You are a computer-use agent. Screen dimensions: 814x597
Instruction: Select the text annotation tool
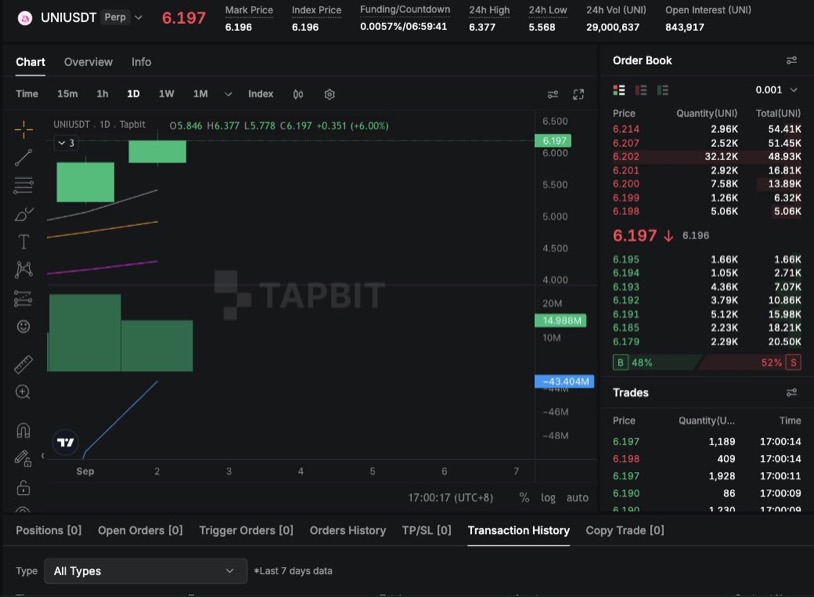(23, 241)
